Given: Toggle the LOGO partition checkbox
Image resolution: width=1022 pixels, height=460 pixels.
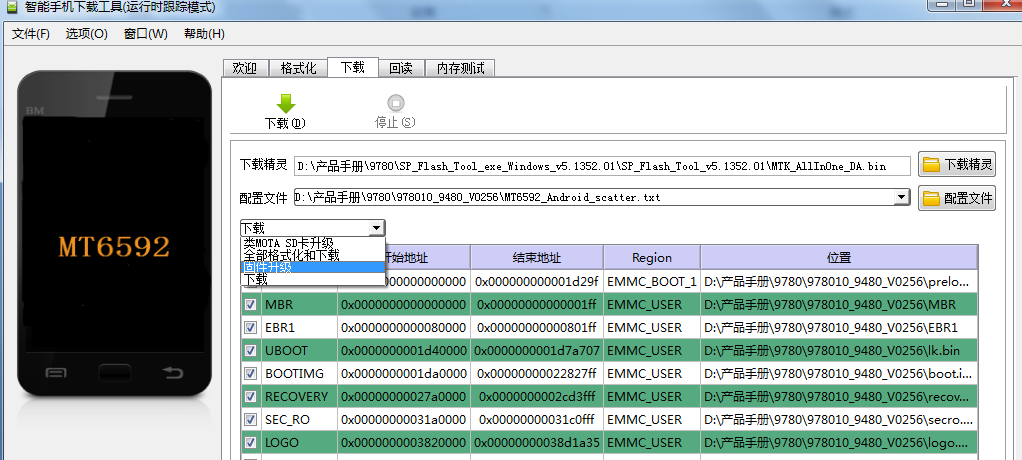Looking at the screenshot, I should (250, 443).
